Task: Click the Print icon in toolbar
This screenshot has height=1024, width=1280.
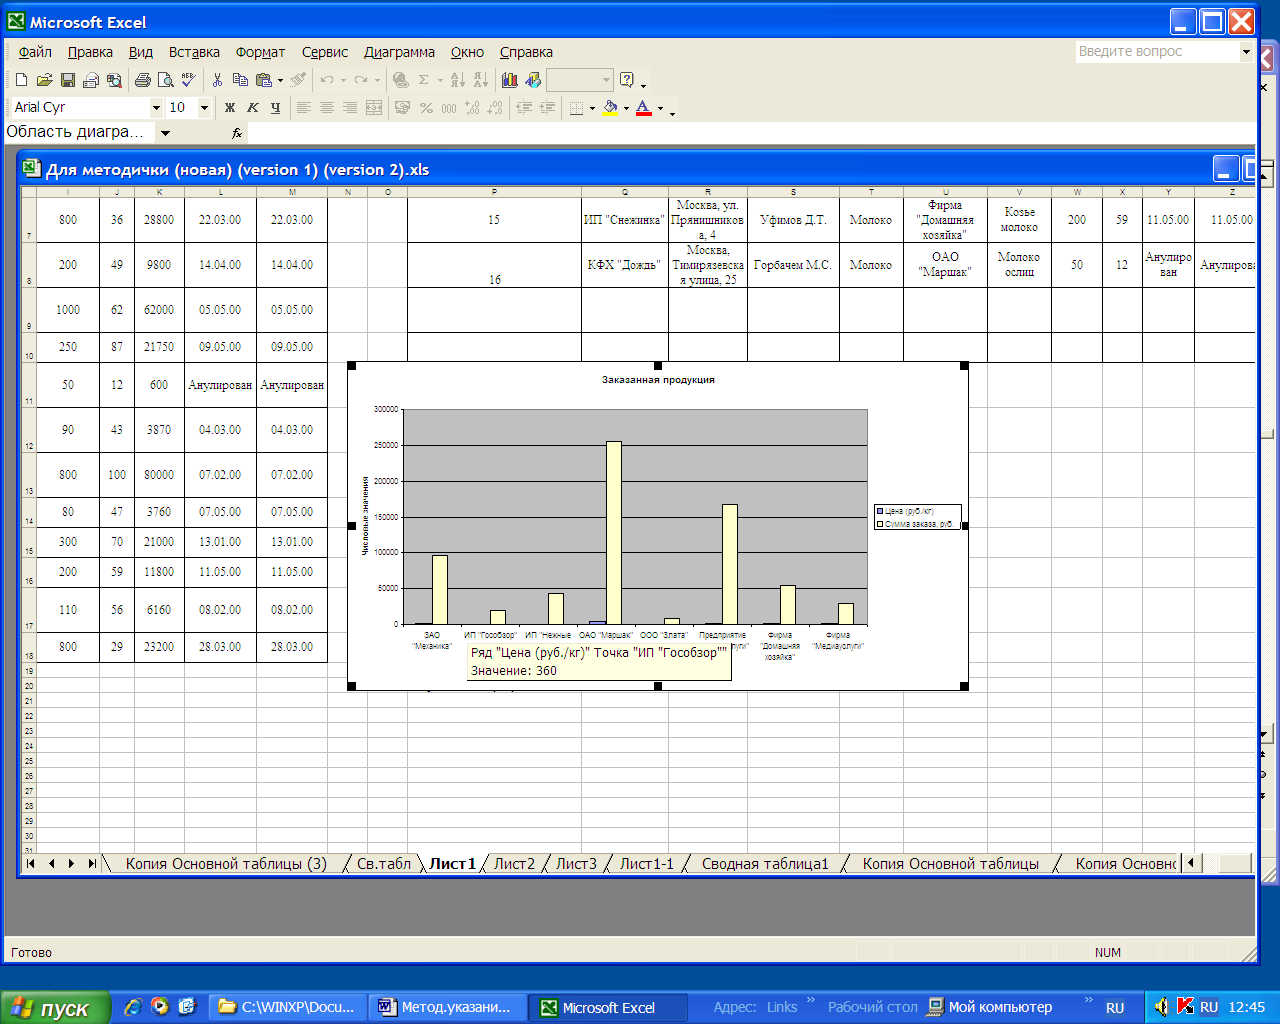Action: [142, 80]
